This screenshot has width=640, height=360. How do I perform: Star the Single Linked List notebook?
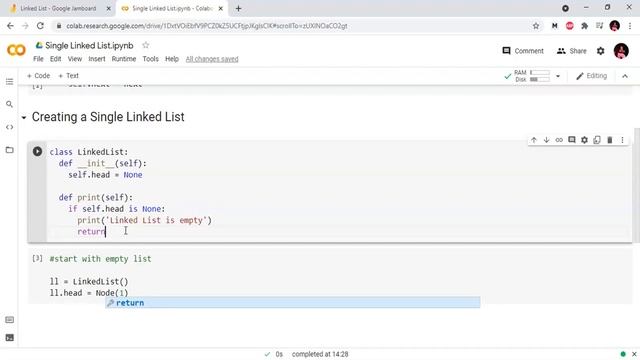coord(146,45)
